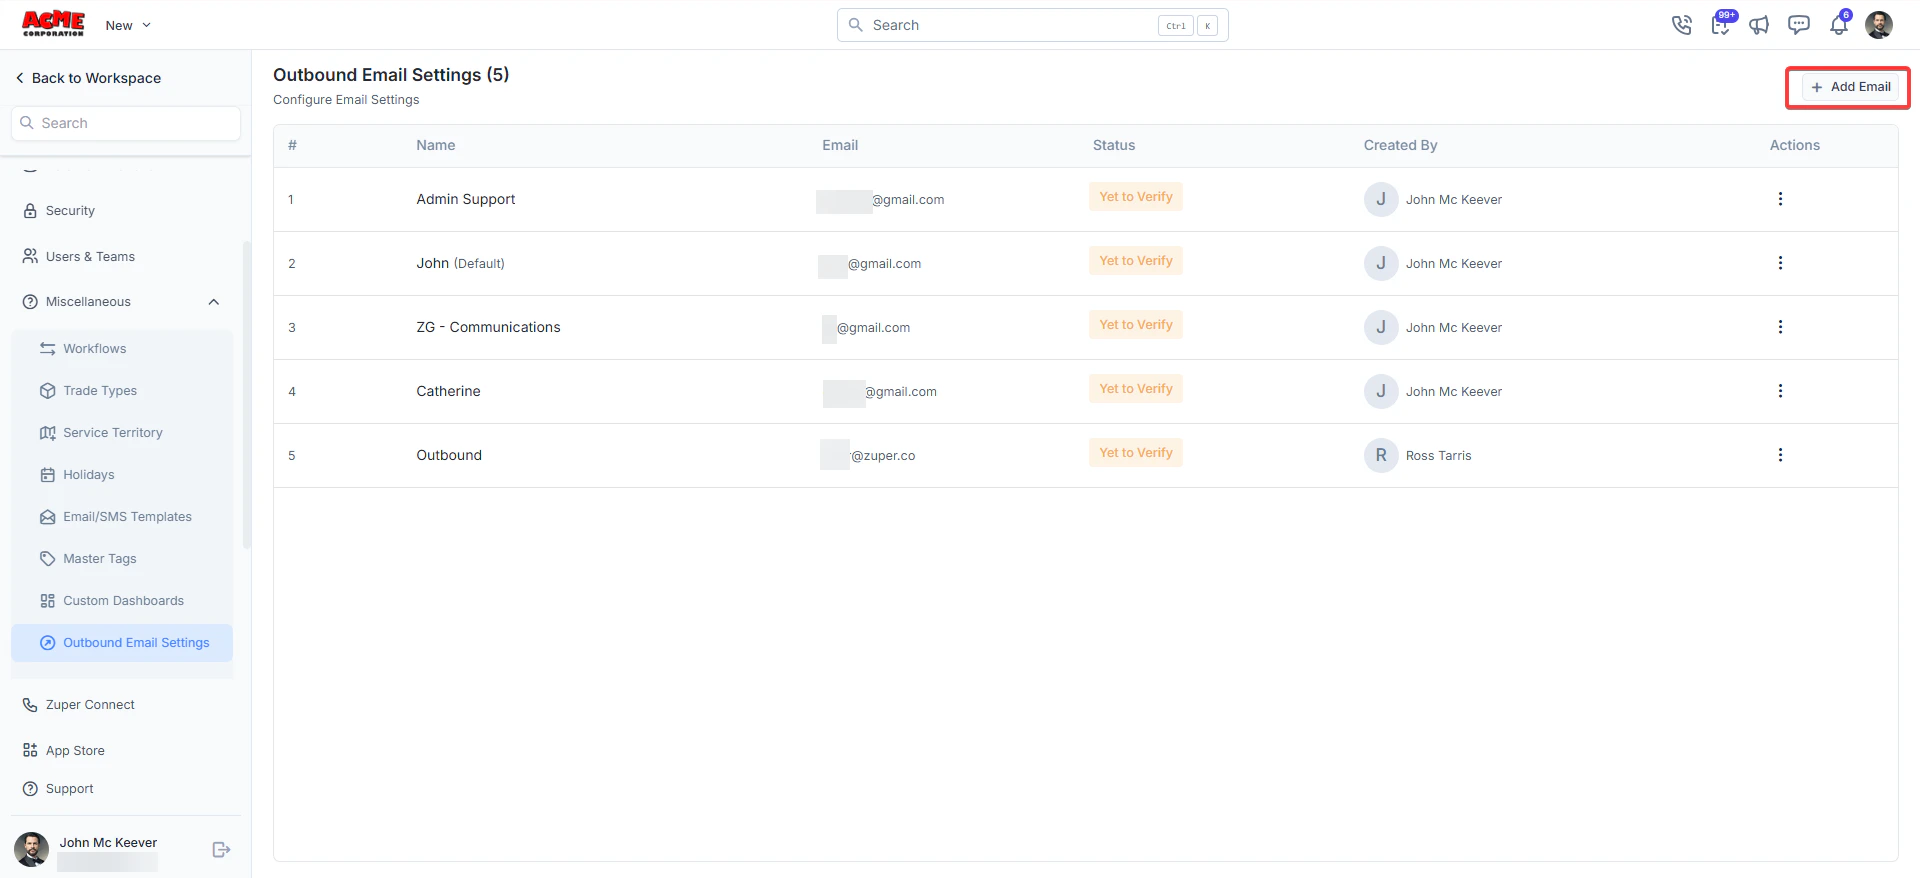The width and height of the screenshot is (1920, 878).
Task: Click Yet to Verify status for Admin Support
Action: point(1136,197)
